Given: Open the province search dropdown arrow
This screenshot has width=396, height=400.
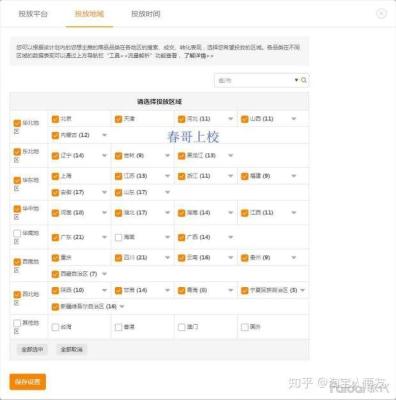Looking at the screenshot, I should [296, 80].
